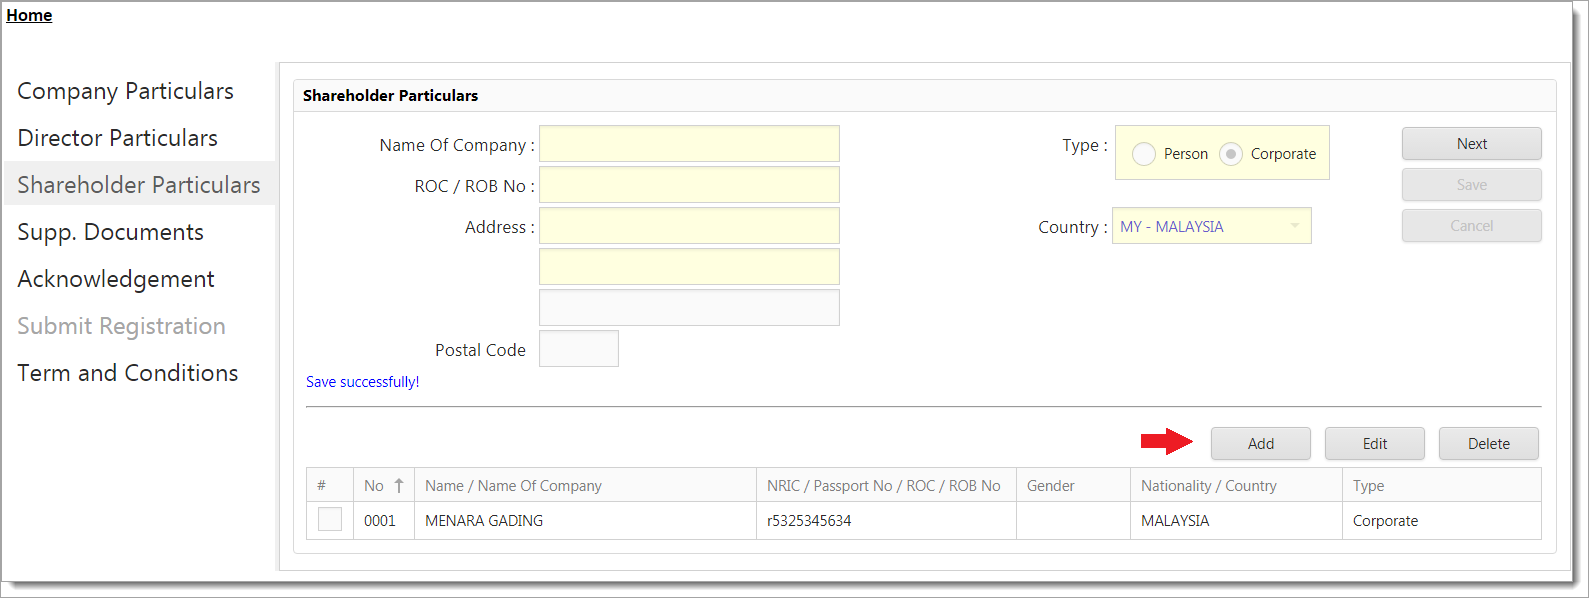Click the Edit button
The image size is (1589, 598).
pos(1374,444)
